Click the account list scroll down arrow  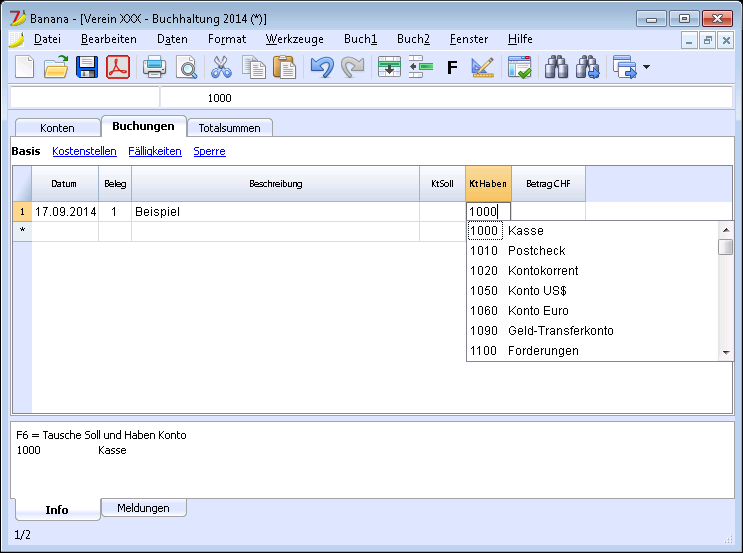tap(726, 353)
